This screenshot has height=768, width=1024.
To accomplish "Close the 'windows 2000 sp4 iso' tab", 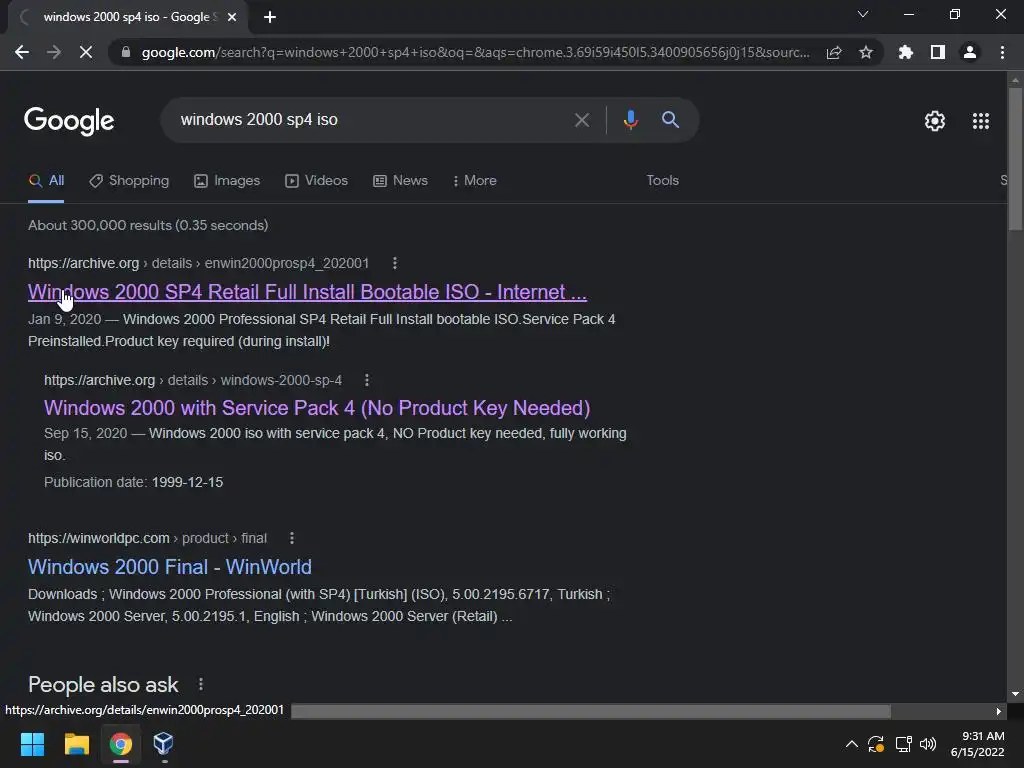I will 232,17.
